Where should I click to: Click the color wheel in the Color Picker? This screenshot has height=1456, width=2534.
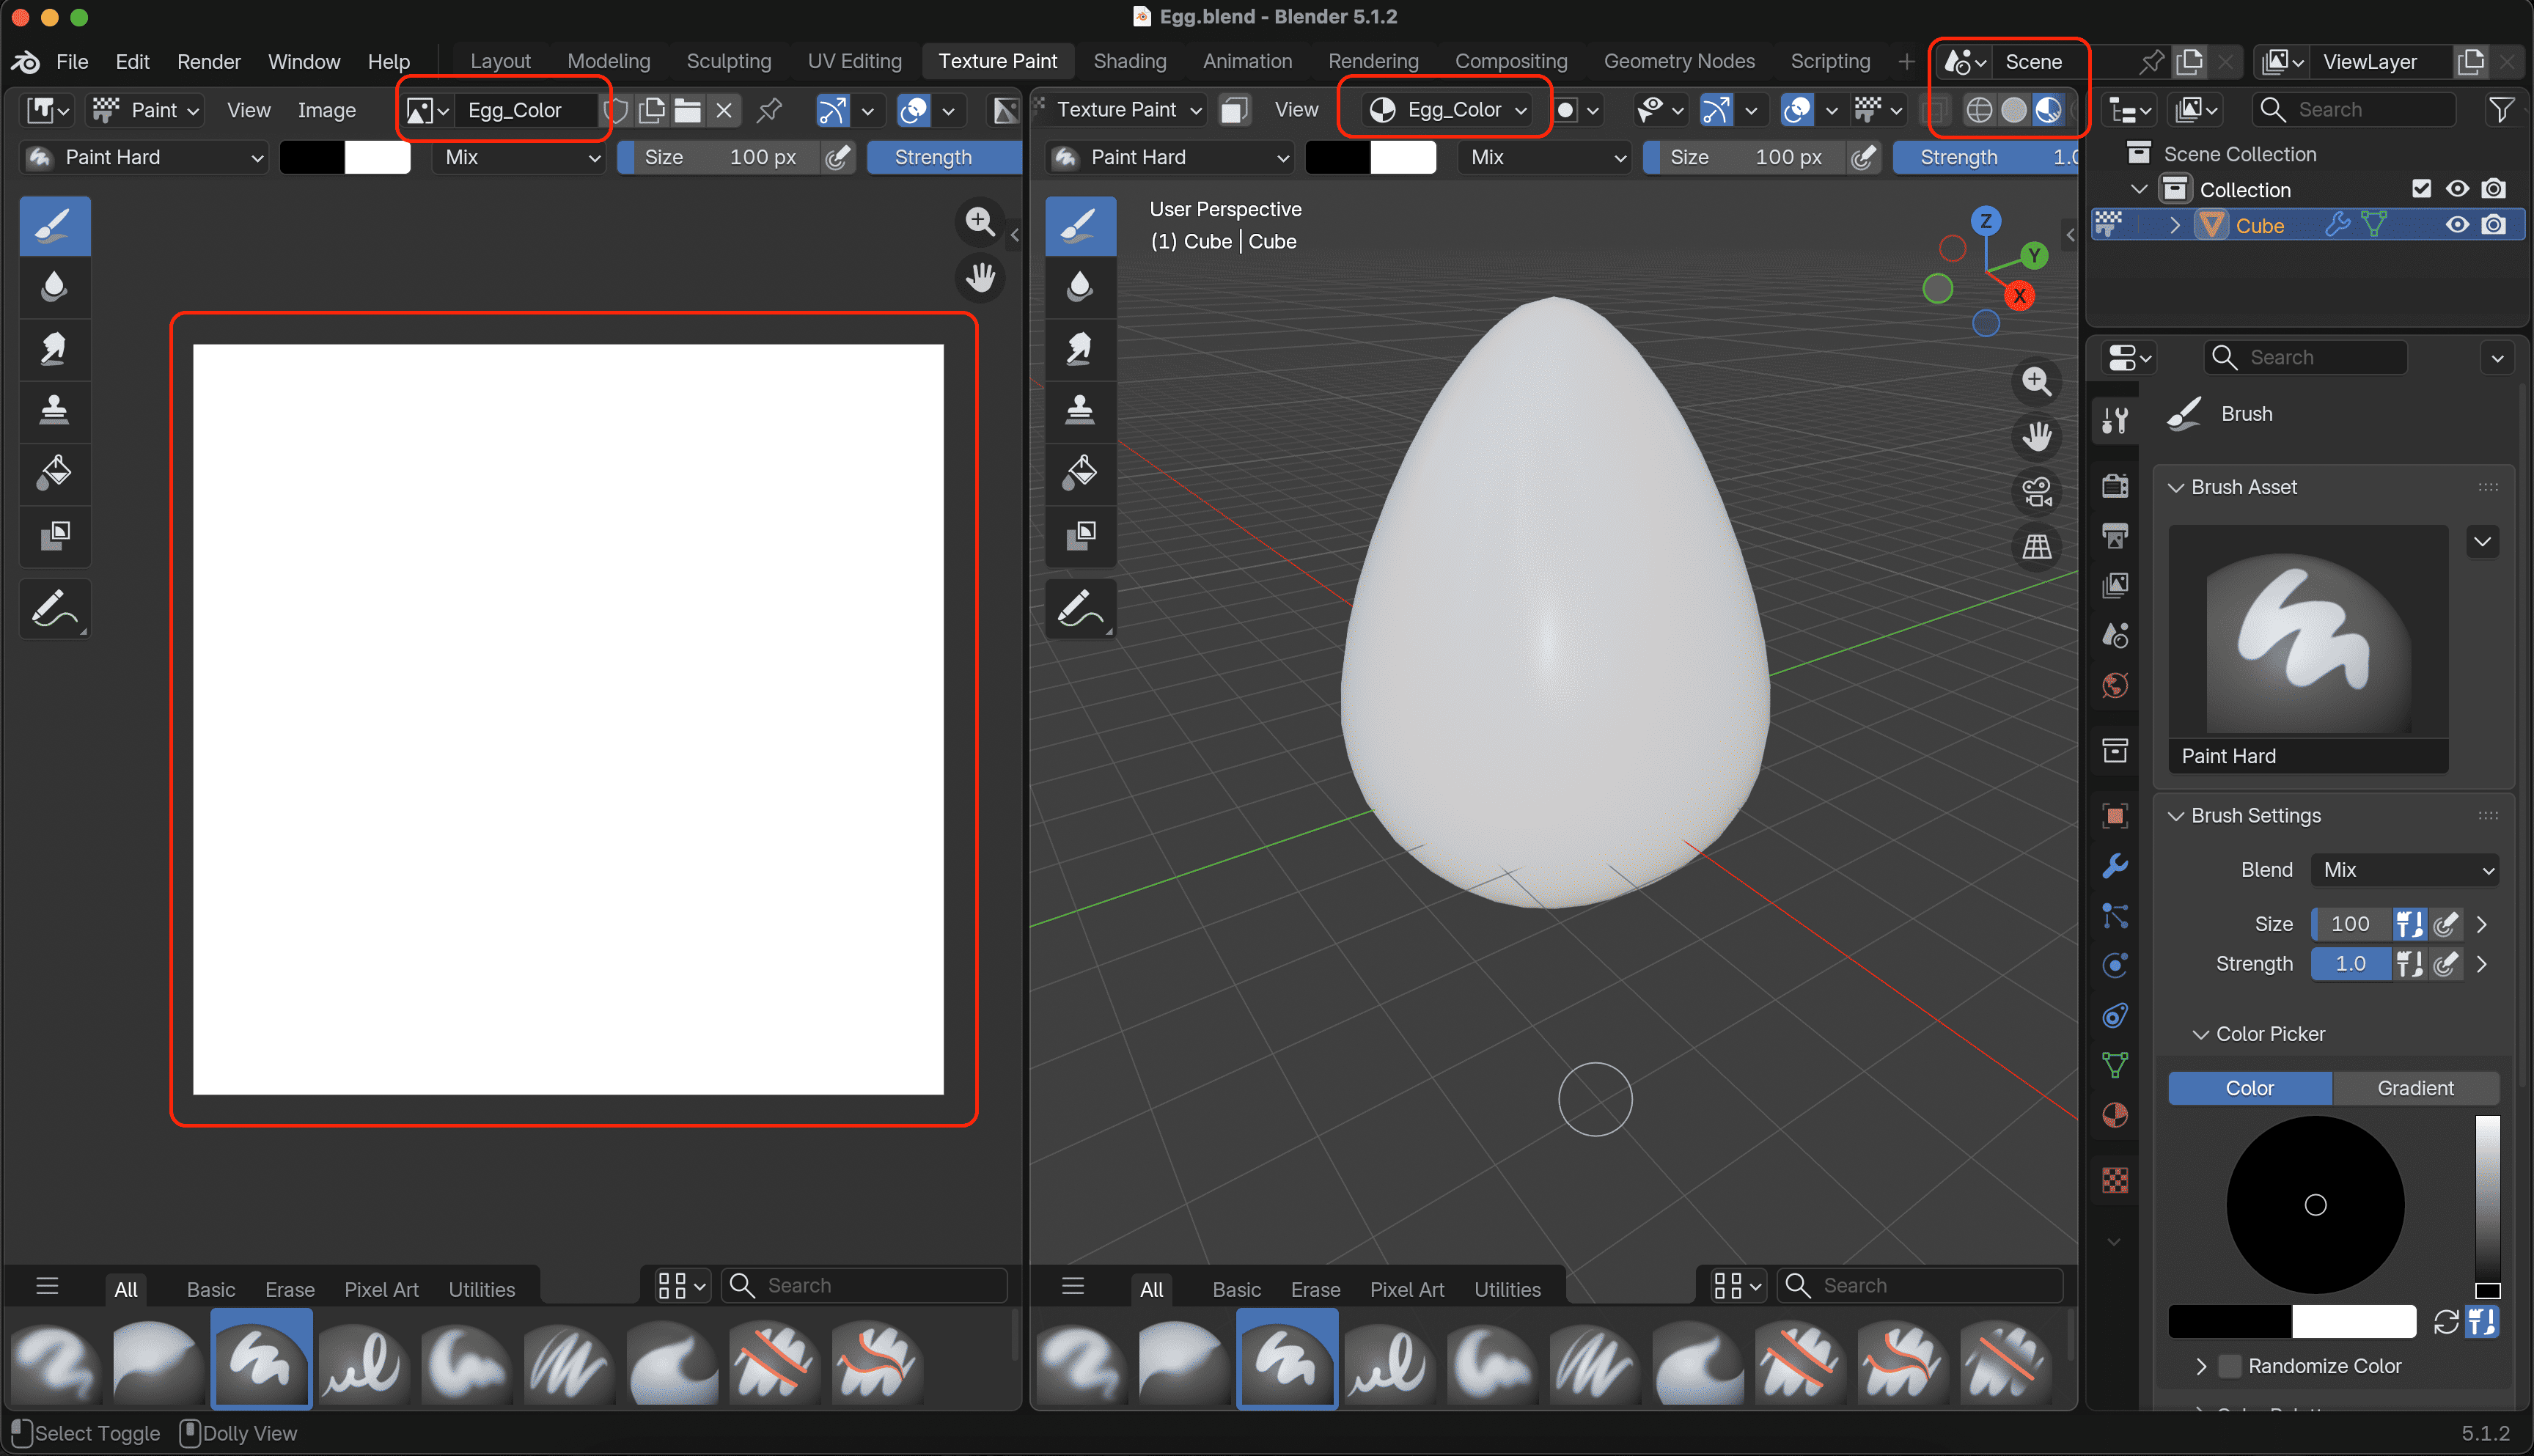click(x=2315, y=1205)
